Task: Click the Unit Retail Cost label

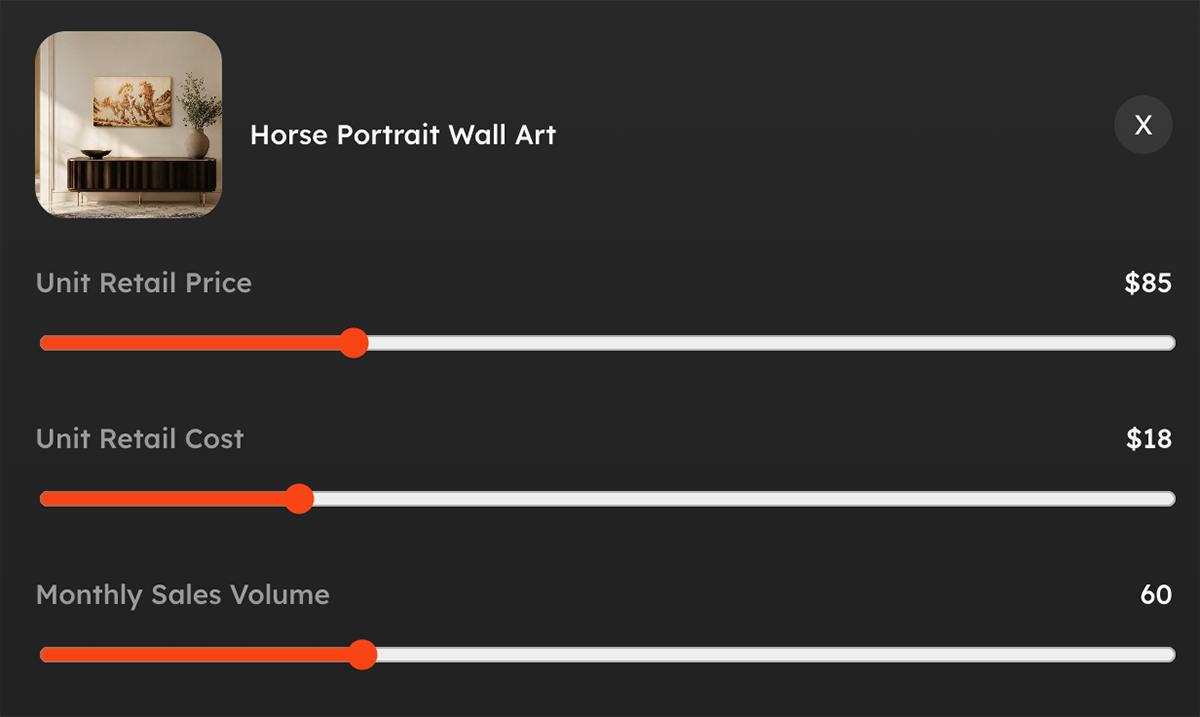Action: coord(140,439)
